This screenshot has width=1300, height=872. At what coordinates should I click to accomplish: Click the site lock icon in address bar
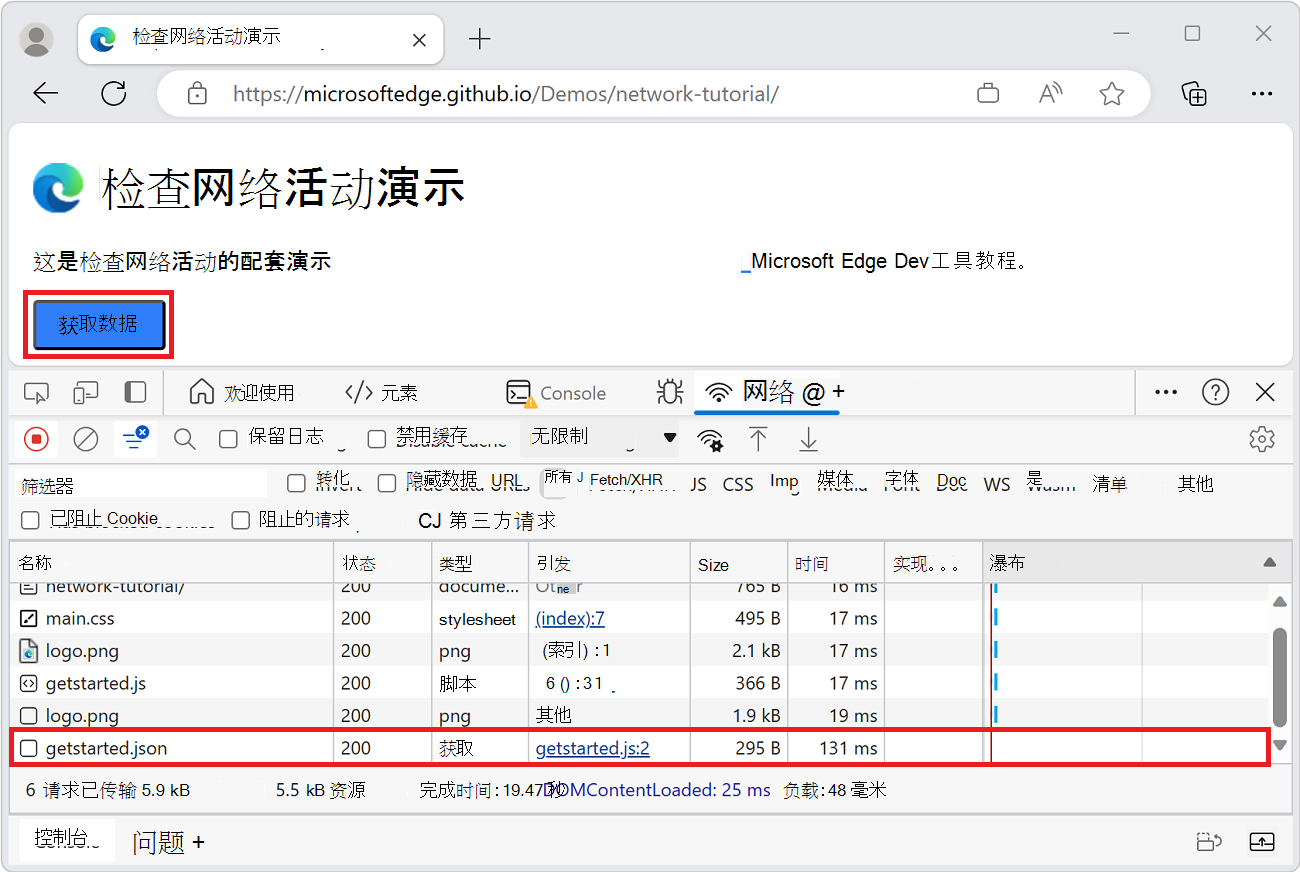pyautogui.click(x=197, y=94)
